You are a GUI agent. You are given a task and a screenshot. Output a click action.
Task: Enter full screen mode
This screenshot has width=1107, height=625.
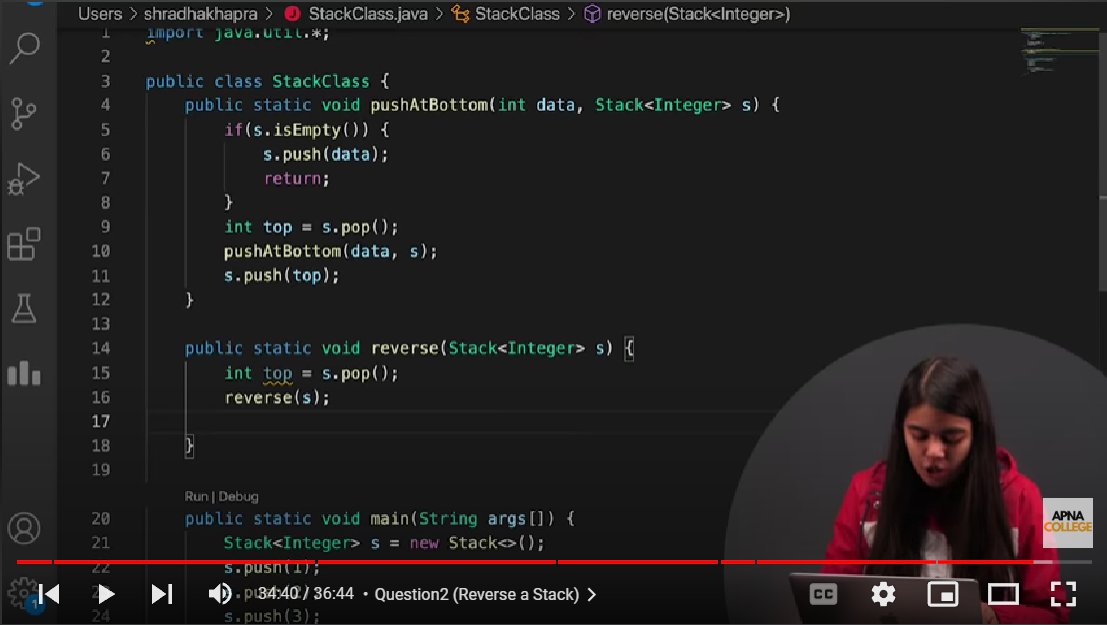tap(1063, 594)
